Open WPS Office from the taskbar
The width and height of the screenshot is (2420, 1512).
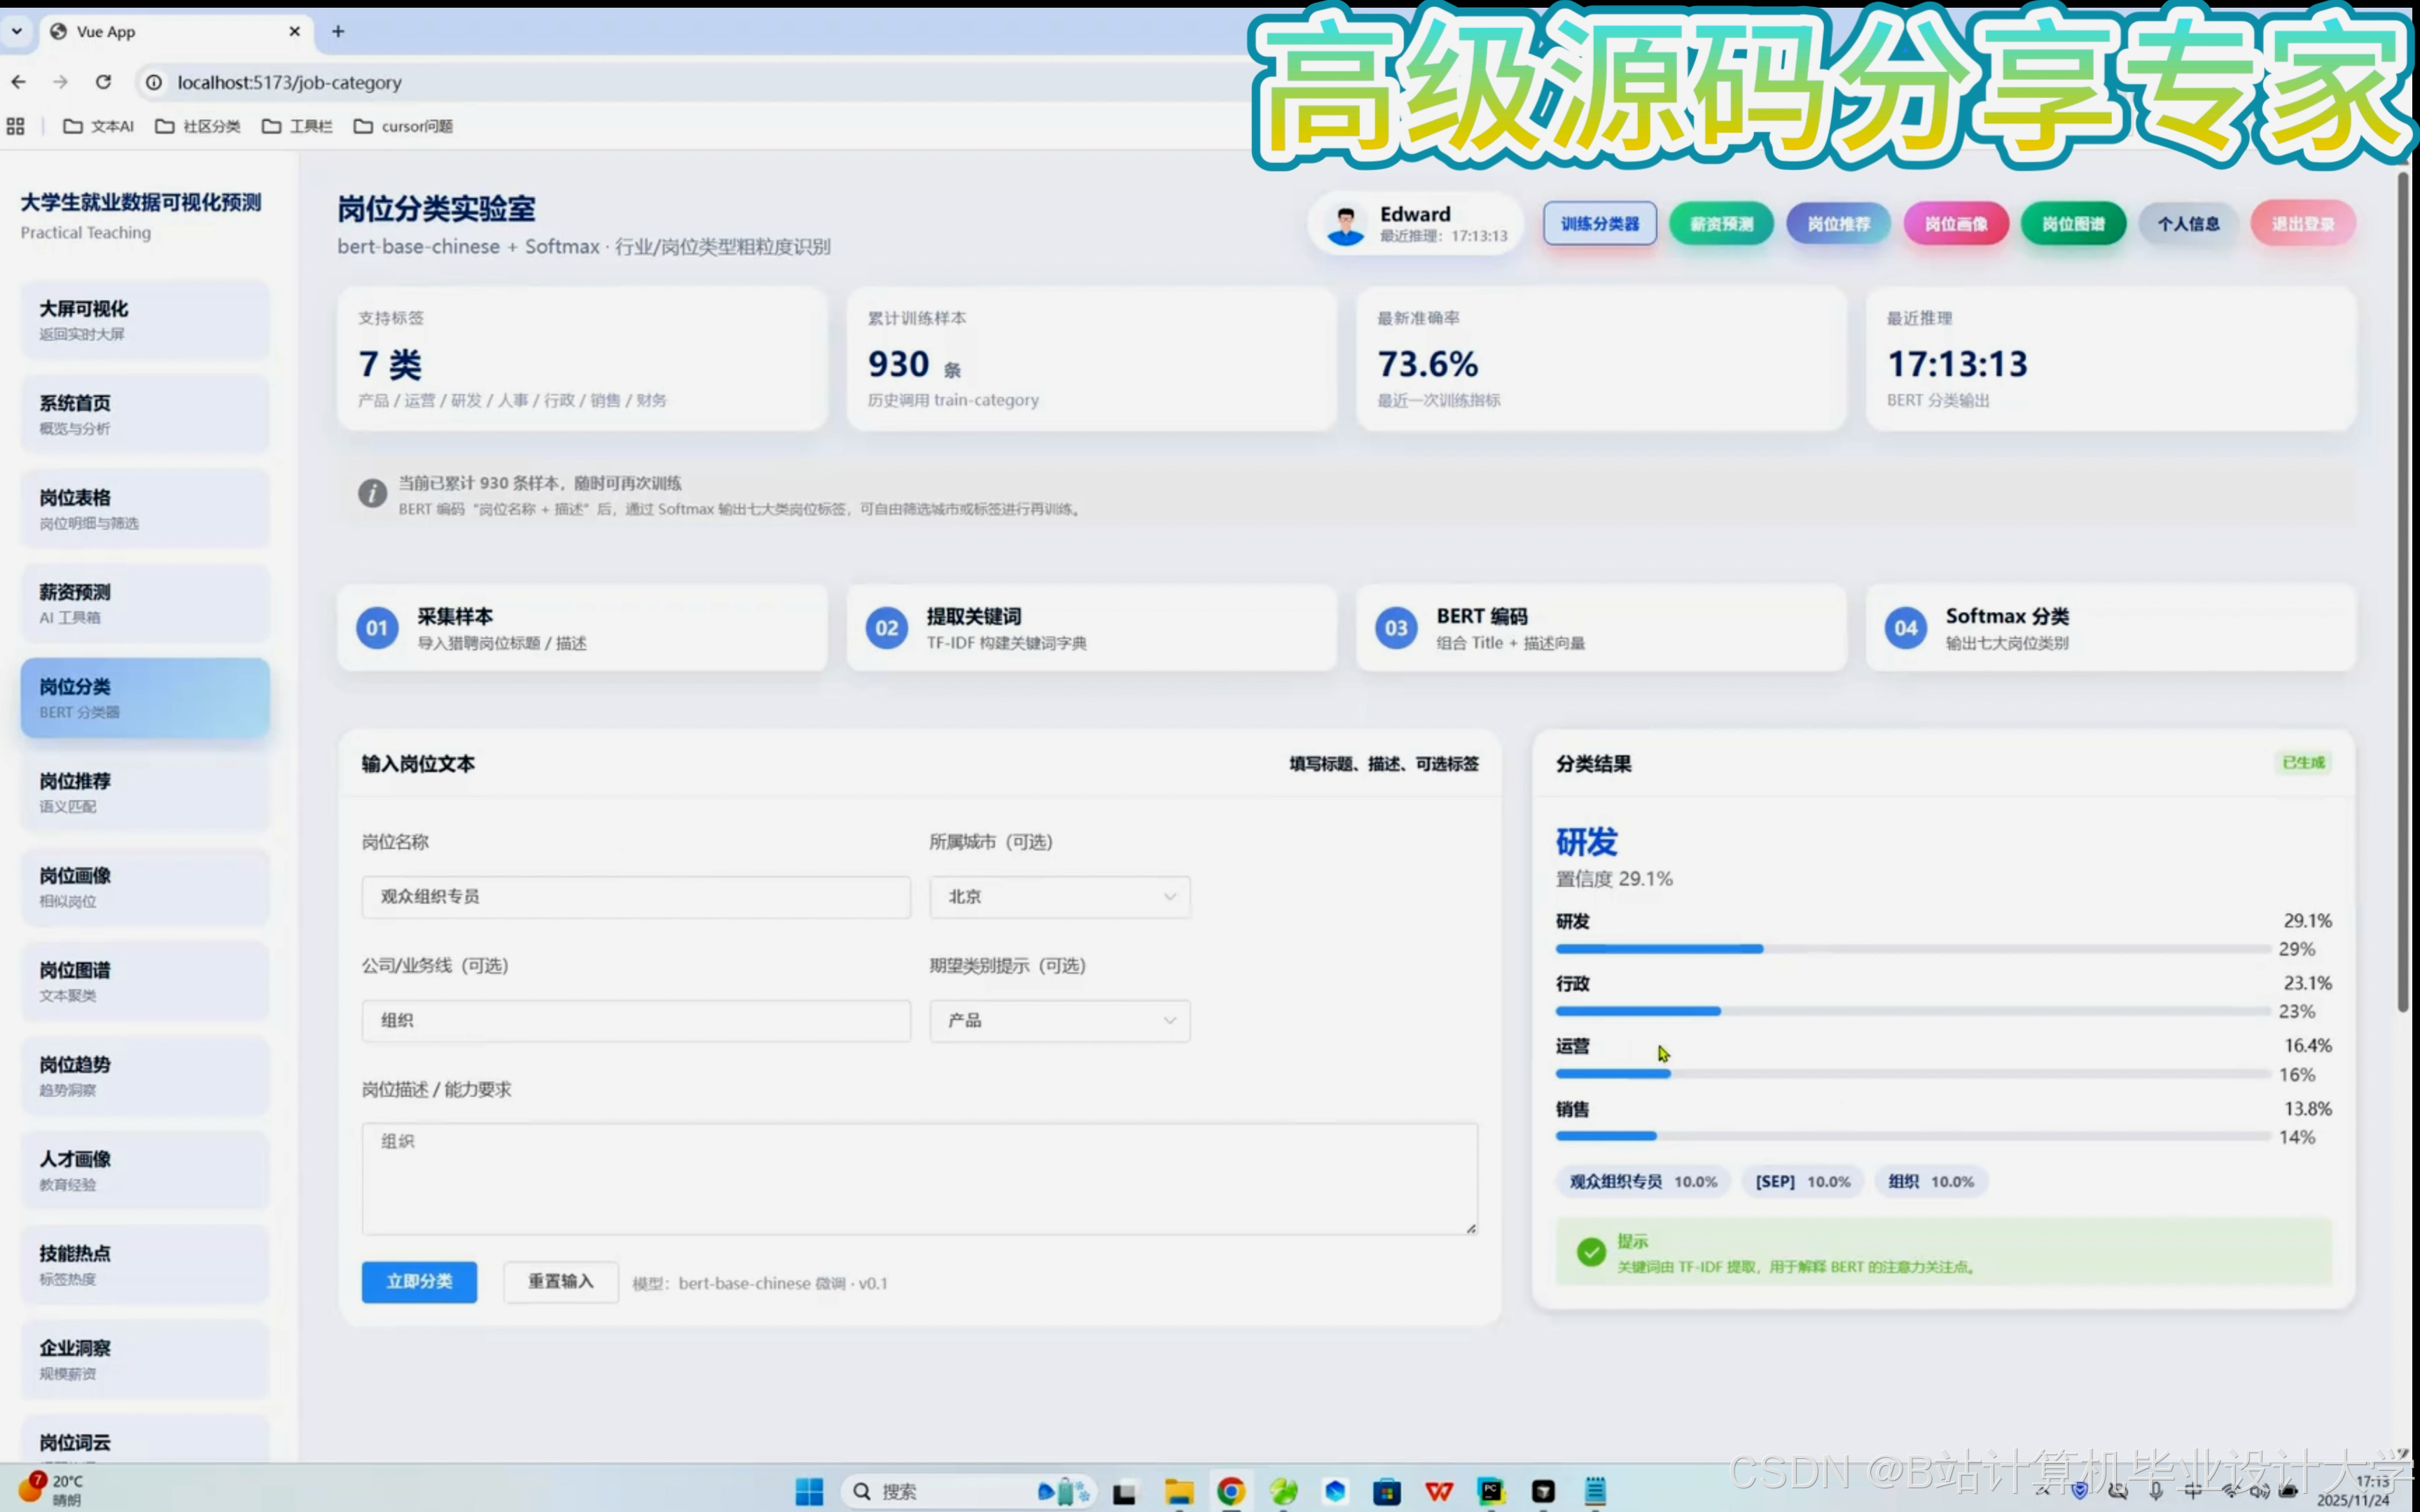coord(1439,1492)
